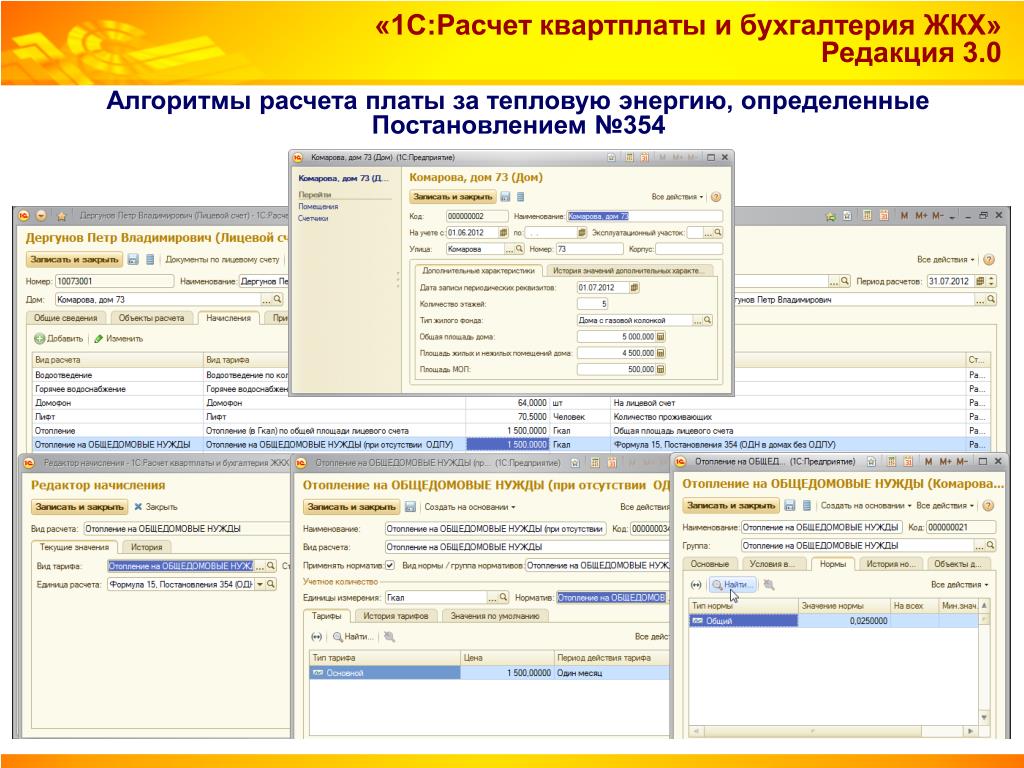This screenshot has width=1024, height=768.
Task: Open Условия в... tab
Action: click(x=773, y=564)
